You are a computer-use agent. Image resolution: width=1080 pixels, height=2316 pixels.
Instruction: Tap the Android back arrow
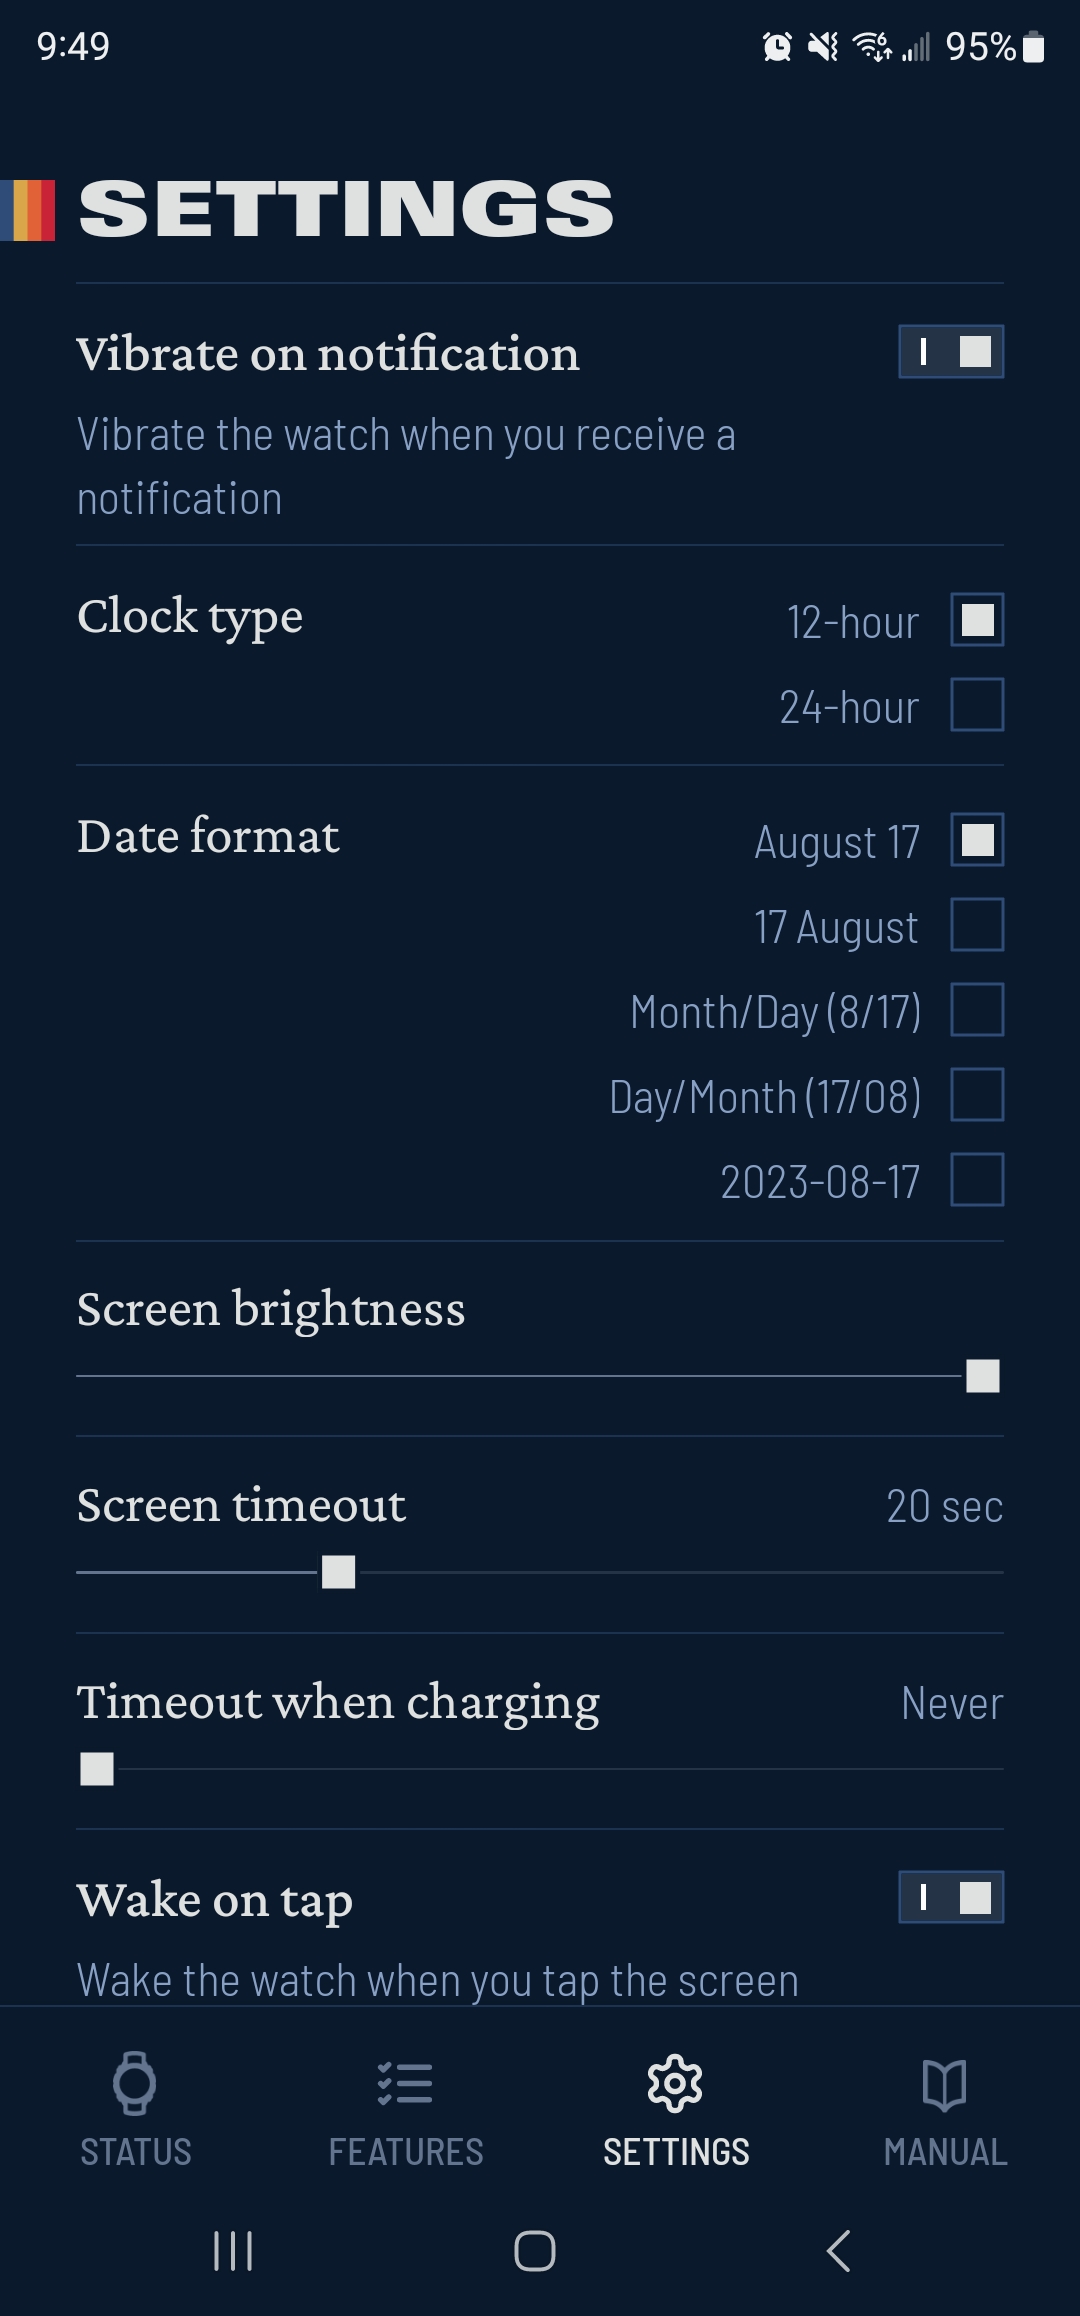(x=839, y=2251)
